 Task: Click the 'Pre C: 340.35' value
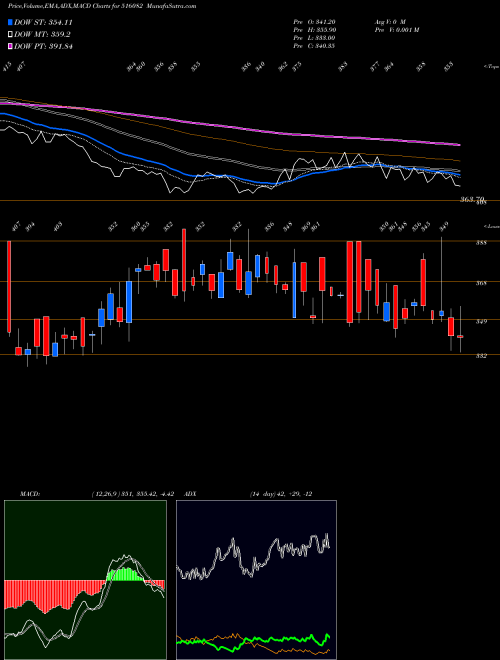point(314,46)
